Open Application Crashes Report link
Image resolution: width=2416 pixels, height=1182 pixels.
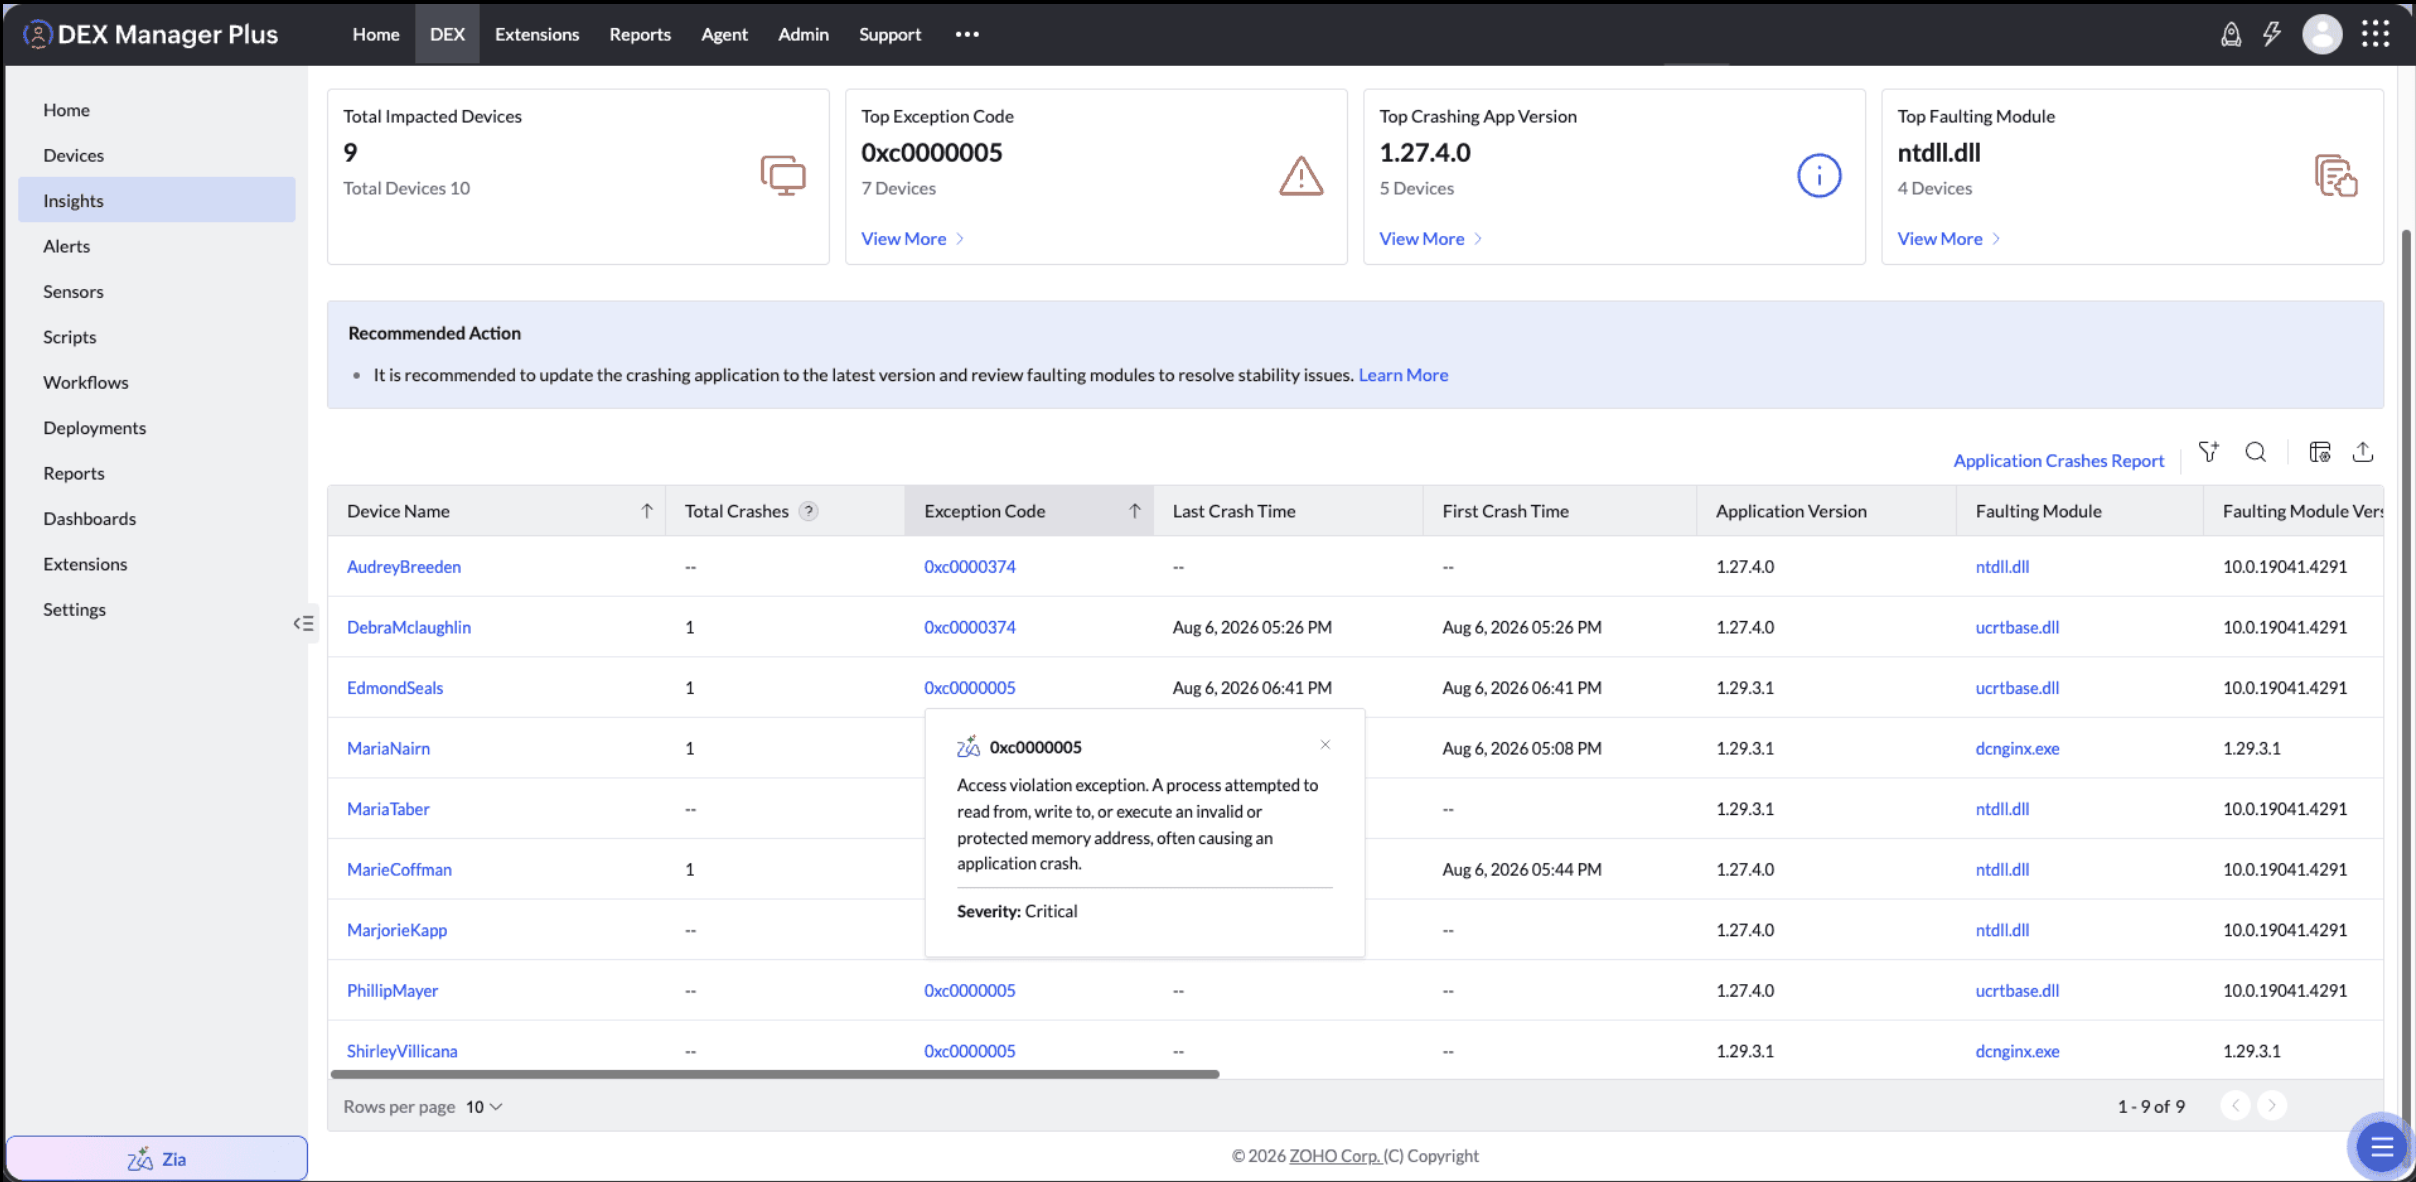2058,461
